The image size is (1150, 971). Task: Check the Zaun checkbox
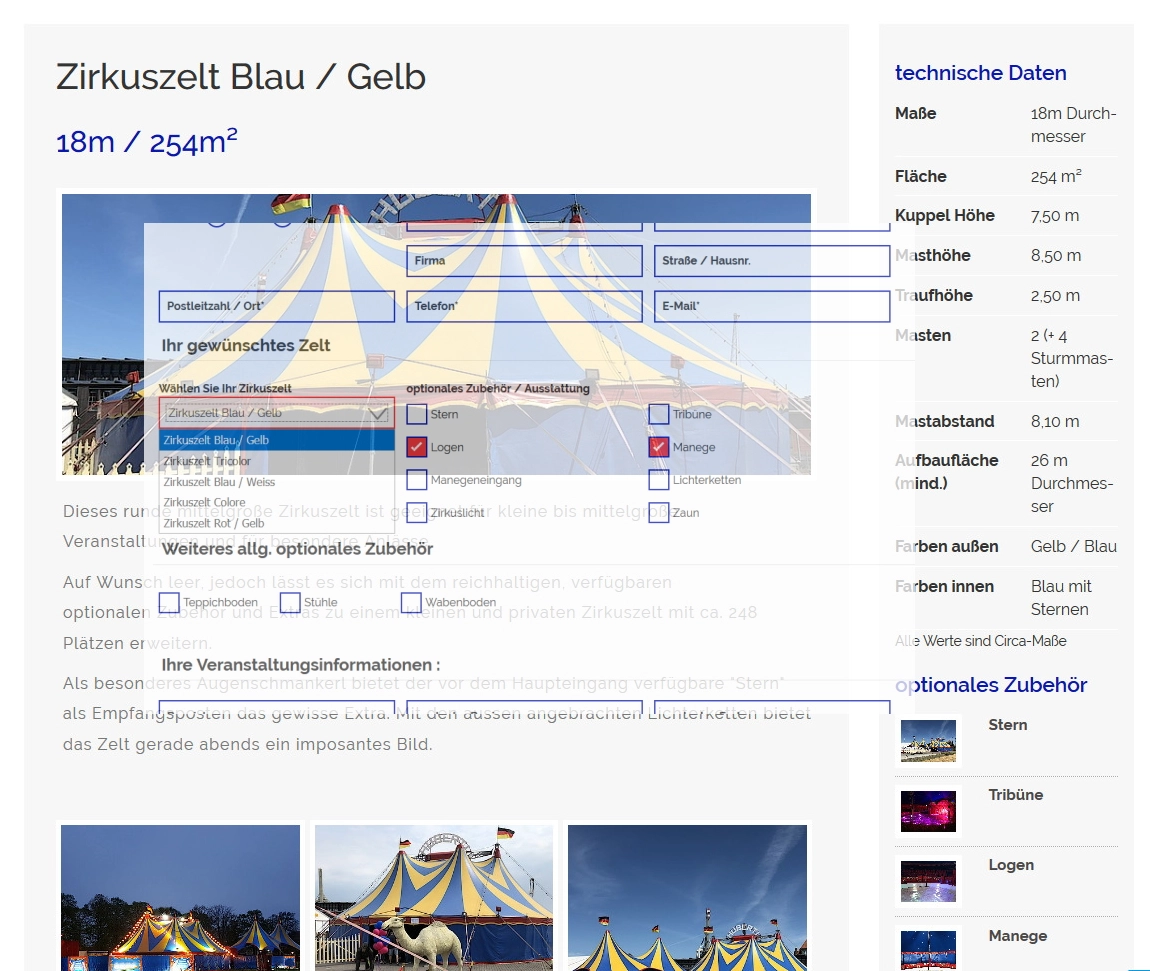659,513
